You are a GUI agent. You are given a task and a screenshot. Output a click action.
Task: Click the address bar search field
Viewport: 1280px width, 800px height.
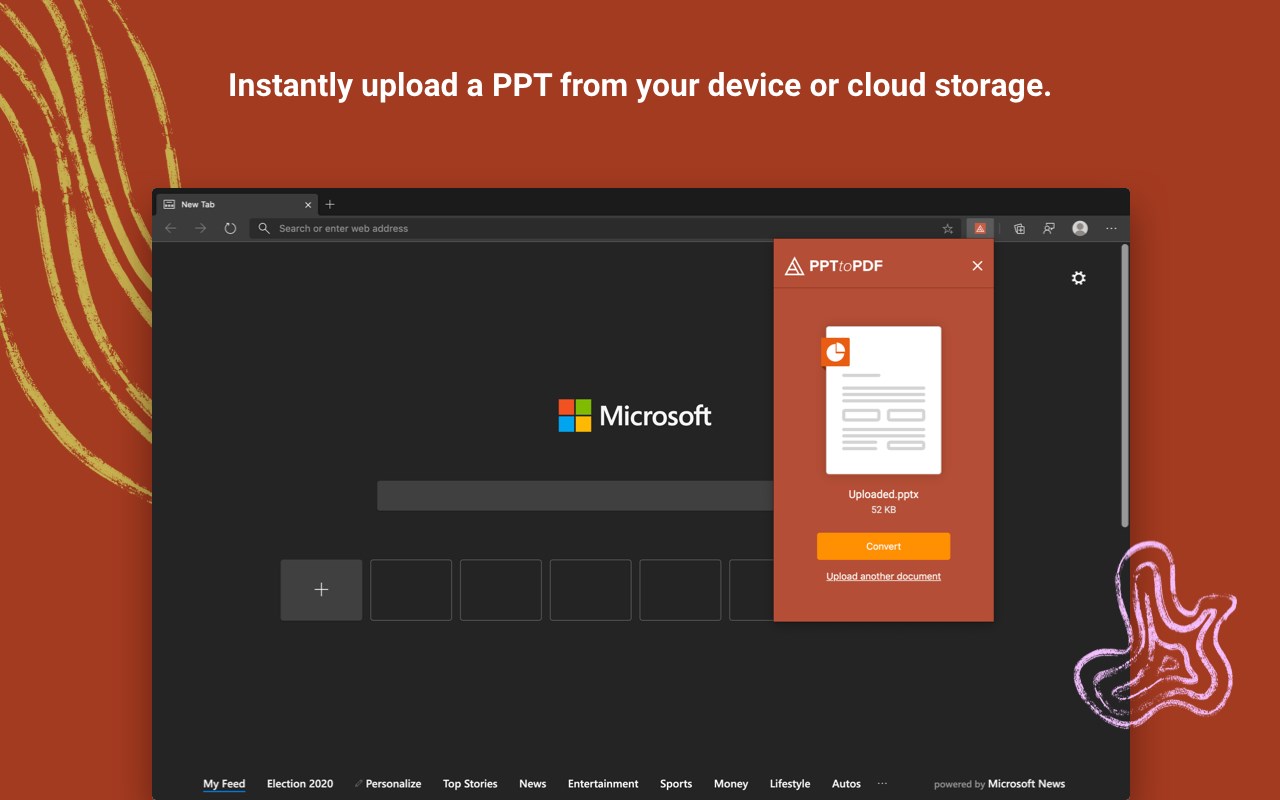click(600, 228)
